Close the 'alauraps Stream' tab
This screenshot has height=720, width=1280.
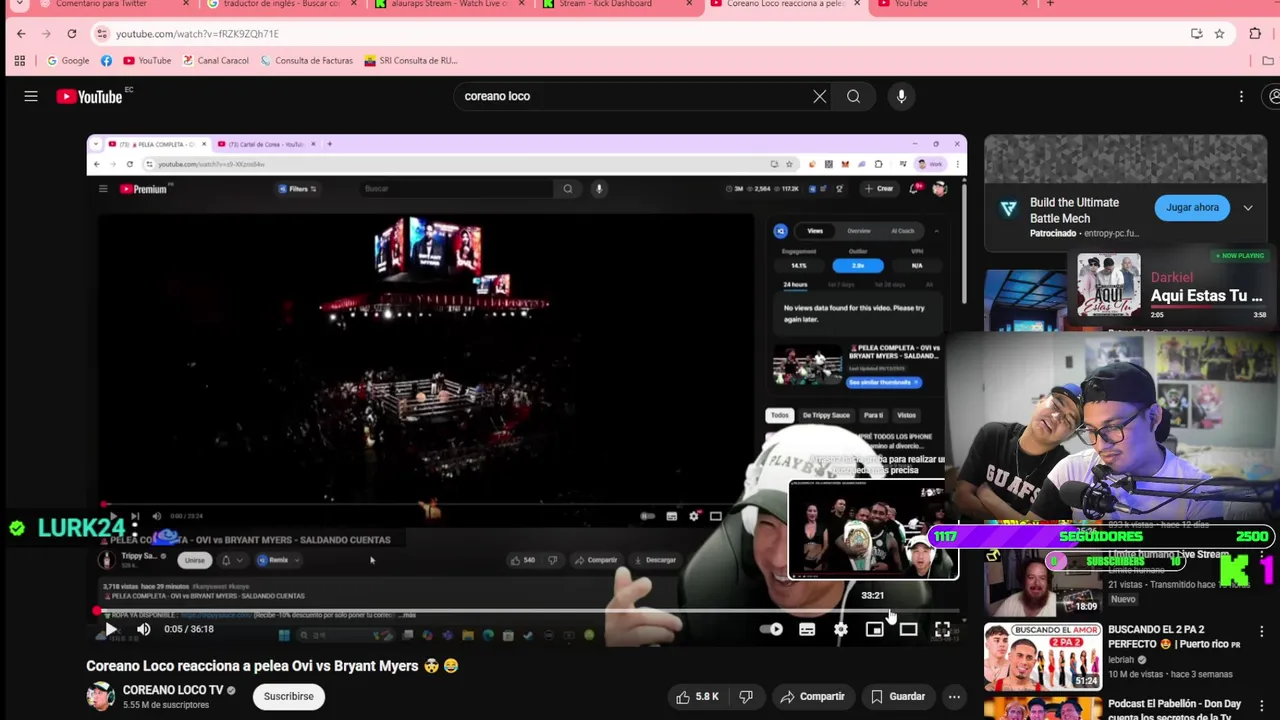(521, 4)
